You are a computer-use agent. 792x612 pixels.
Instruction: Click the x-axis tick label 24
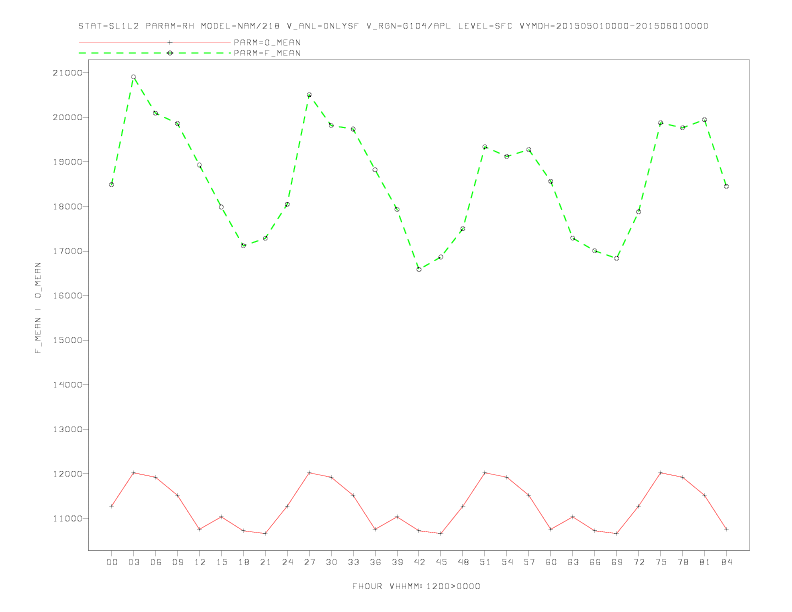click(287, 562)
